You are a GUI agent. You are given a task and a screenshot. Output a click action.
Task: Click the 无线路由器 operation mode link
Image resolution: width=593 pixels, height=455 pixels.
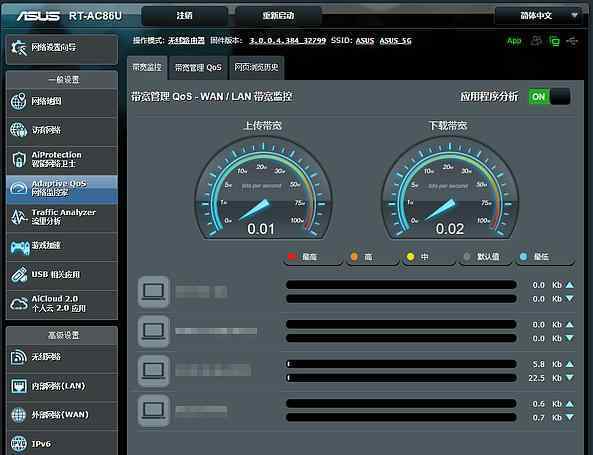(x=186, y=40)
